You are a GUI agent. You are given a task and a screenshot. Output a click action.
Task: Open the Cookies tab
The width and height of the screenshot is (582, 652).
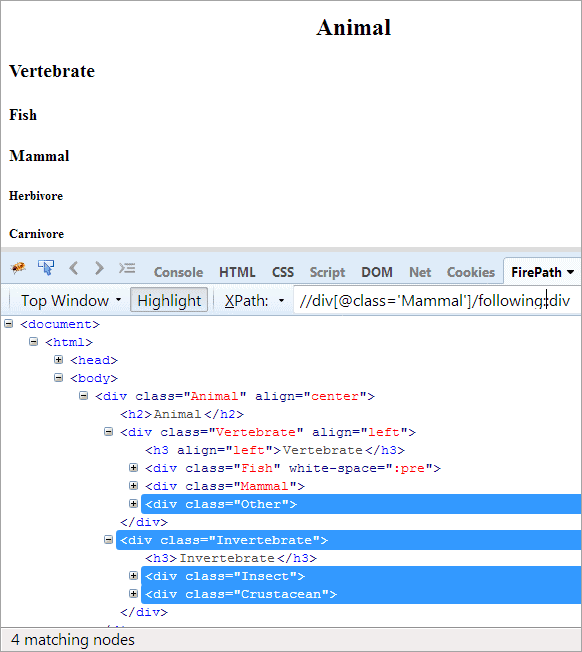click(471, 272)
